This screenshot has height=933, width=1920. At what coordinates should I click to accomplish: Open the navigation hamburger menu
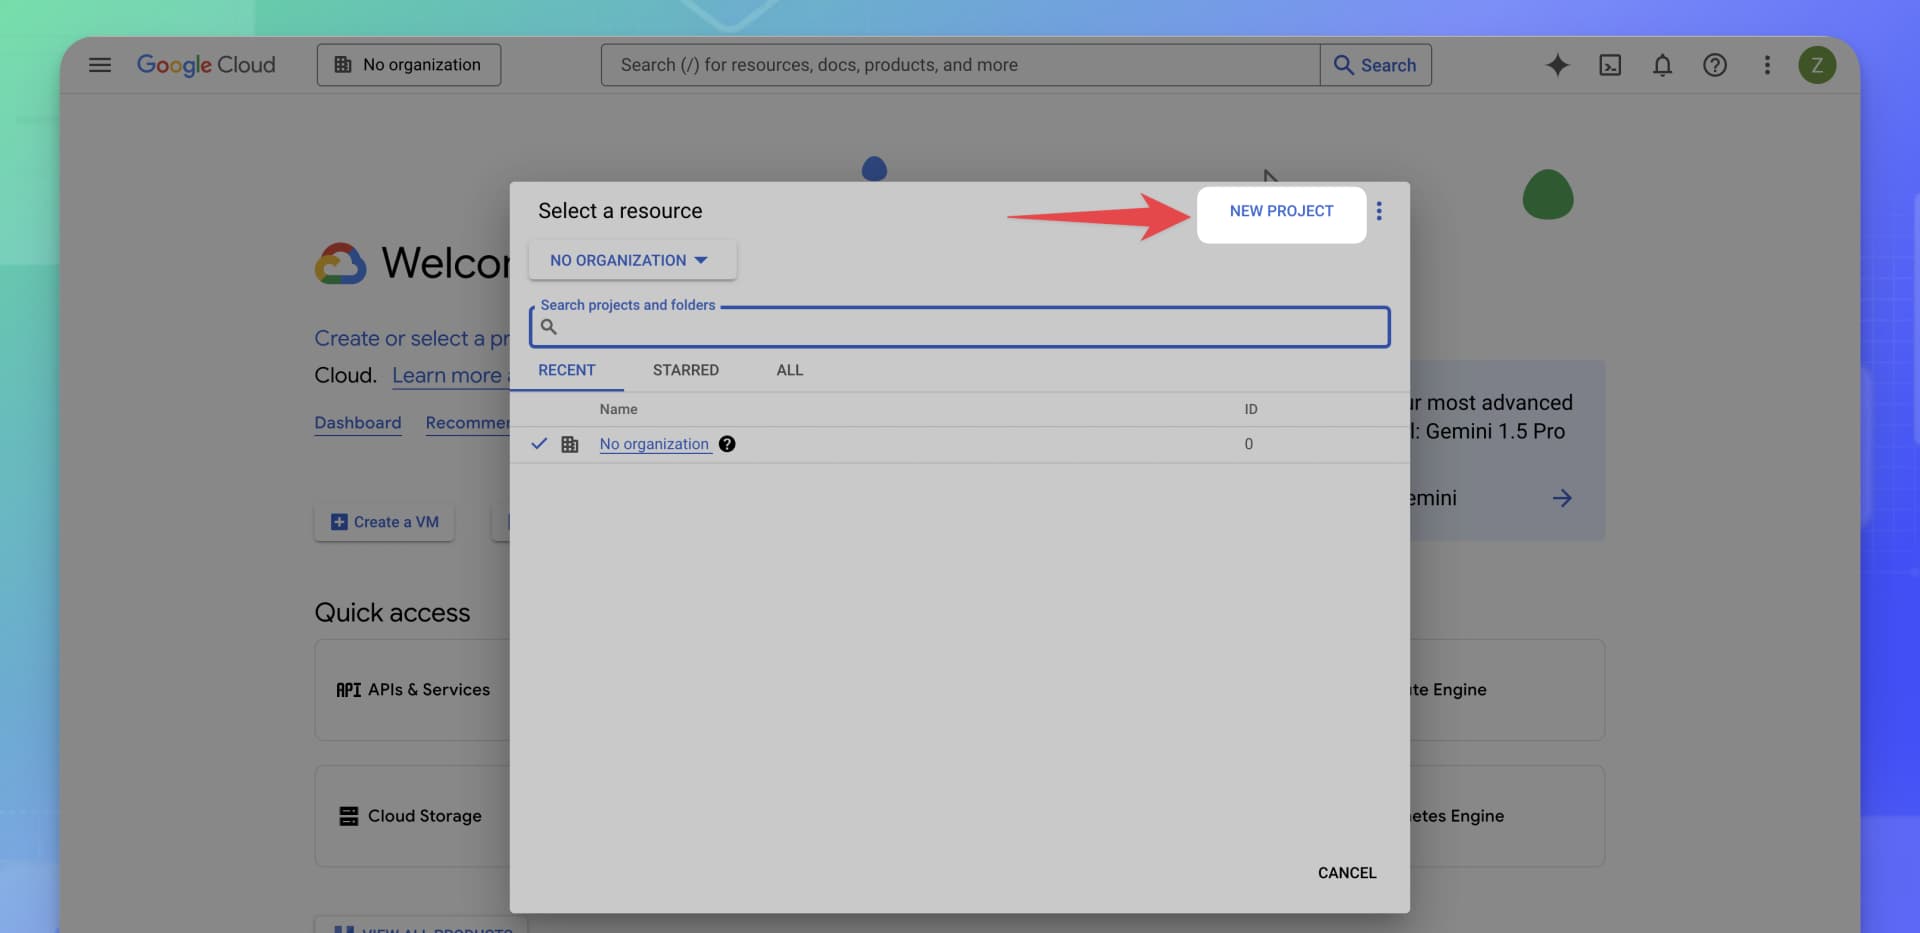[x=100, y=64]
